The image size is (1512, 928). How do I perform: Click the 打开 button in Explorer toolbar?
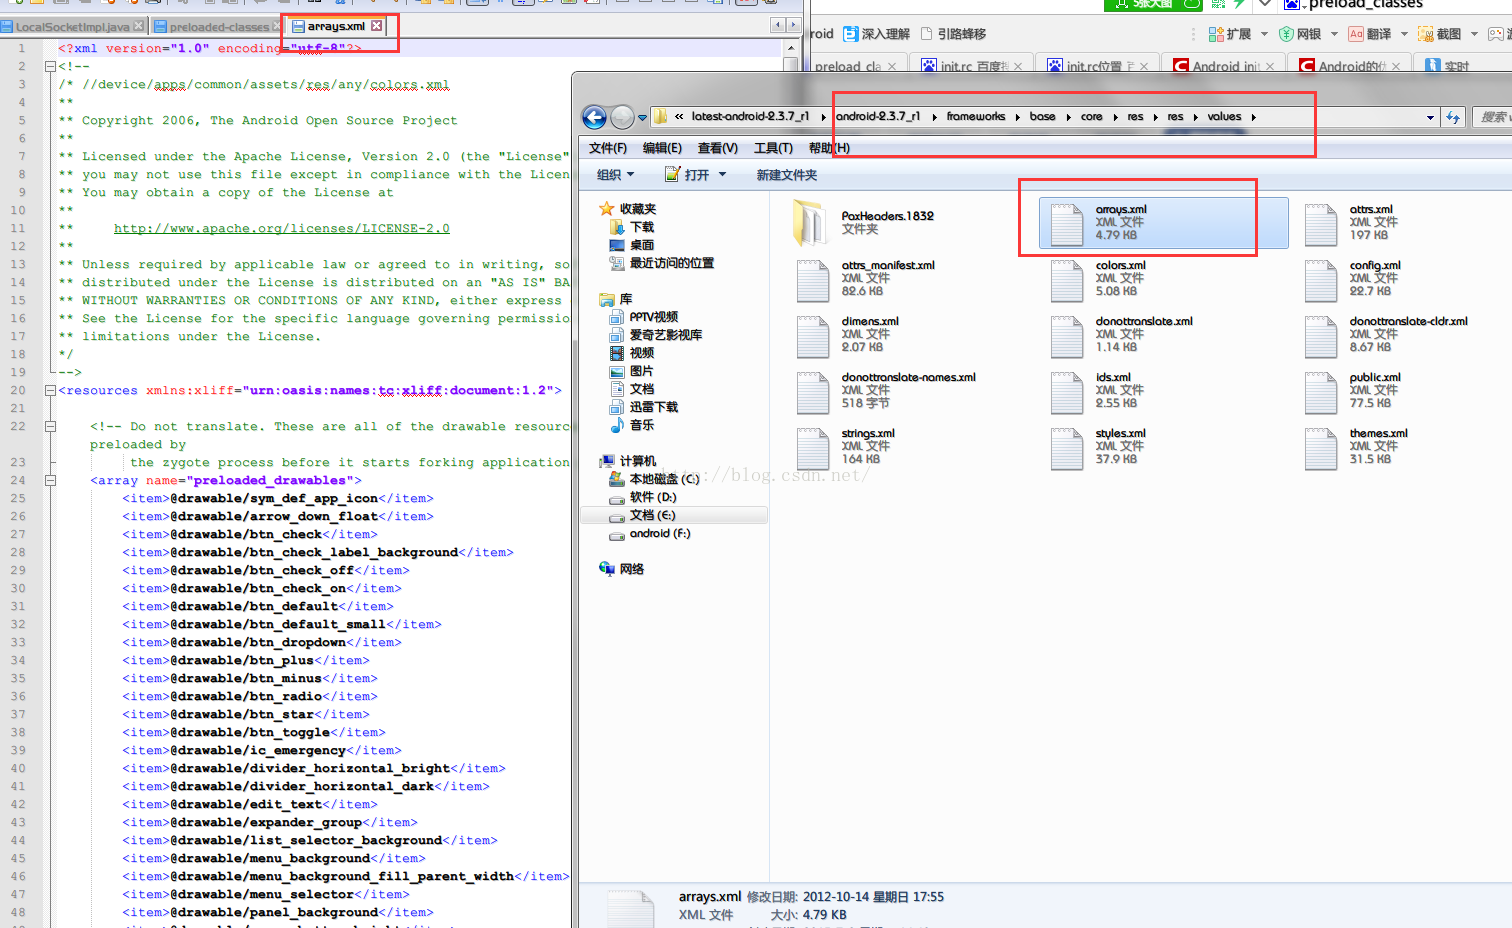pos(688,175)
